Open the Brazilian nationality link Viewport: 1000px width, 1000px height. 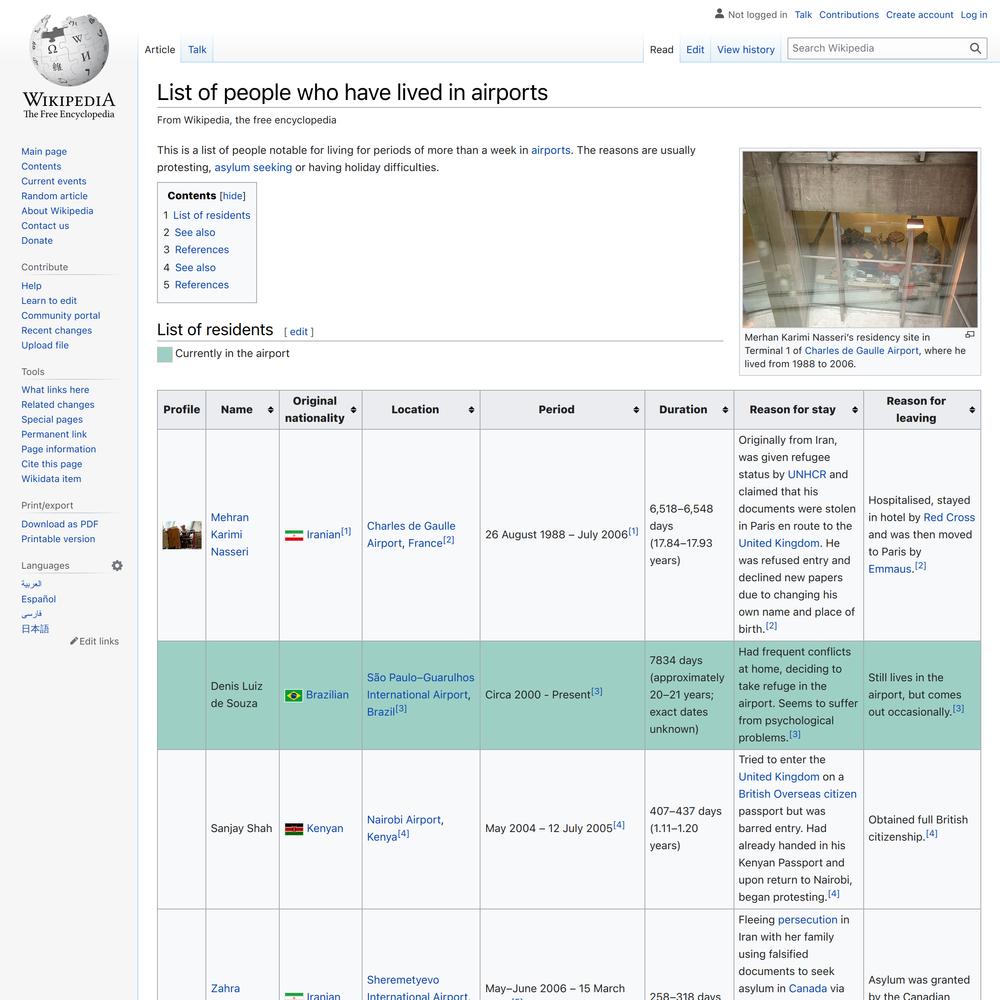click(327, 695)
